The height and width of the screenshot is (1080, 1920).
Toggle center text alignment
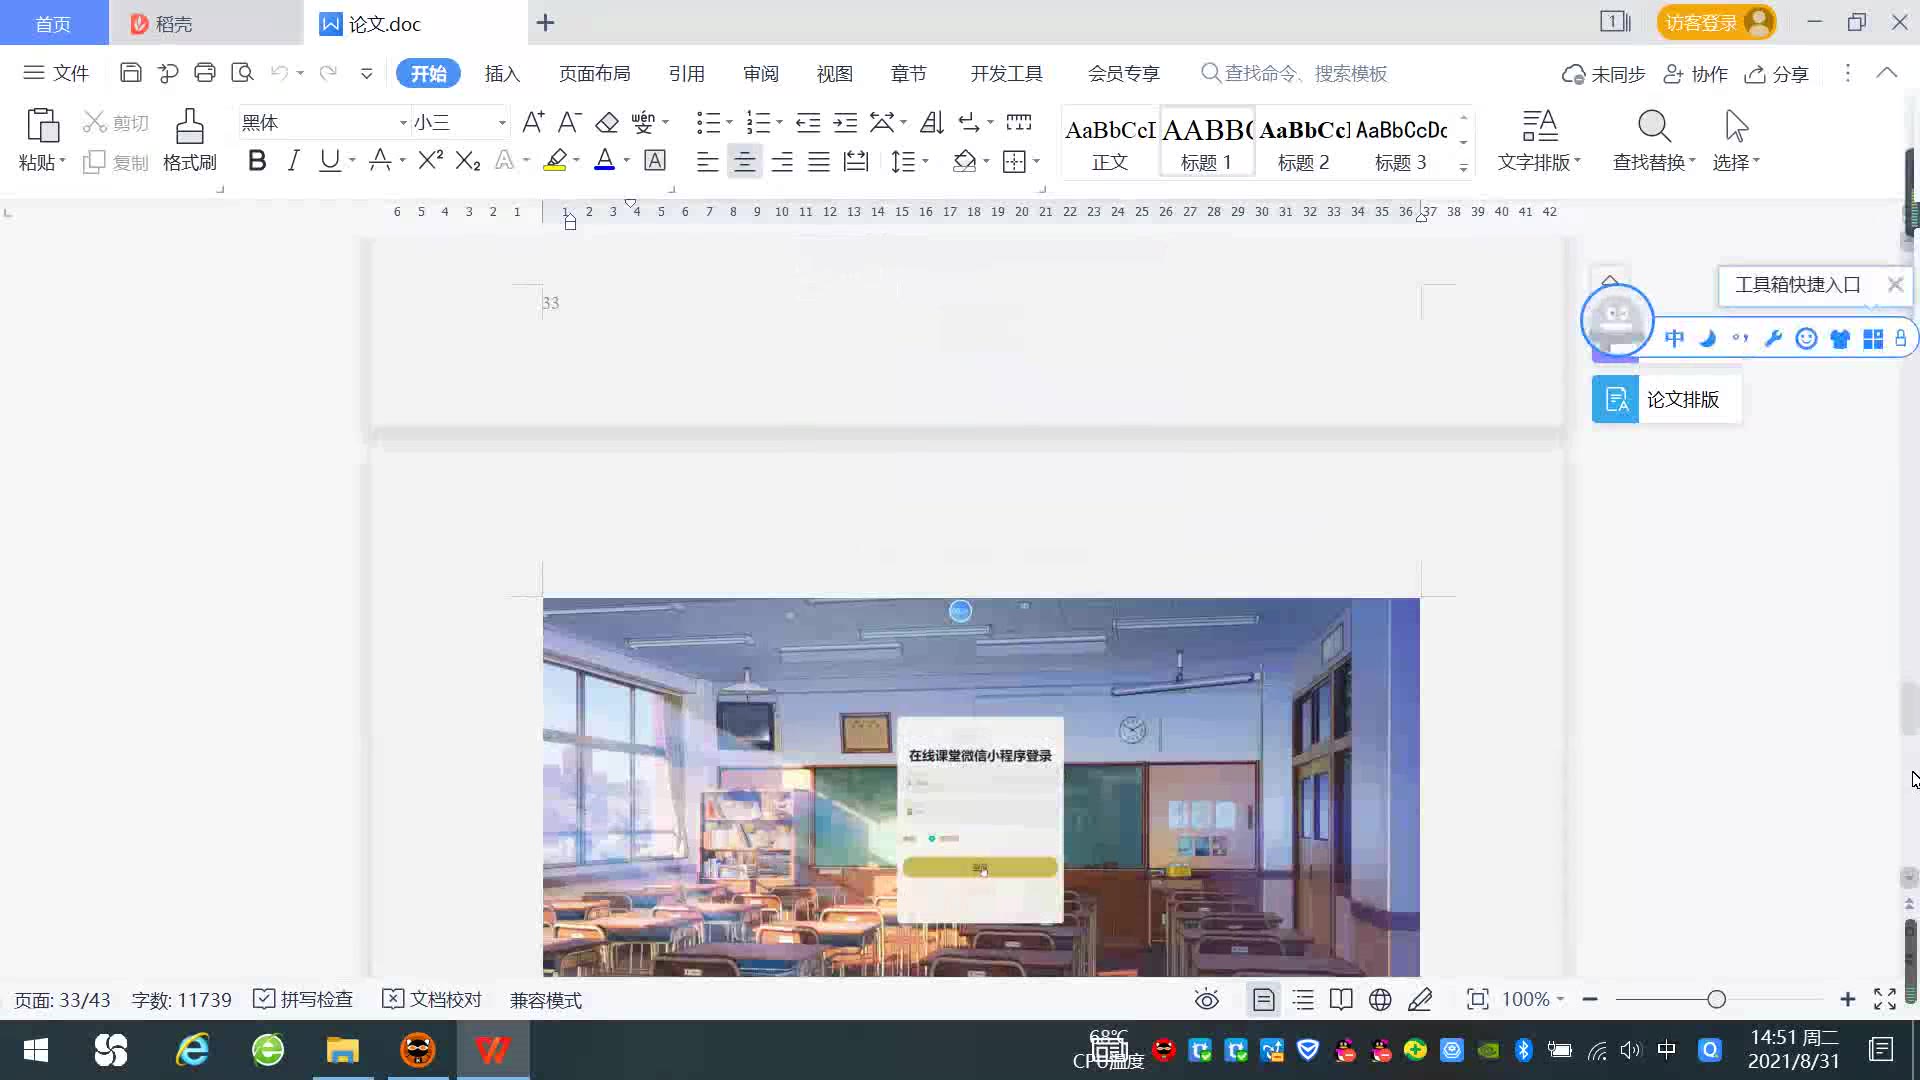pyautogui.click(x=744, y=161)
